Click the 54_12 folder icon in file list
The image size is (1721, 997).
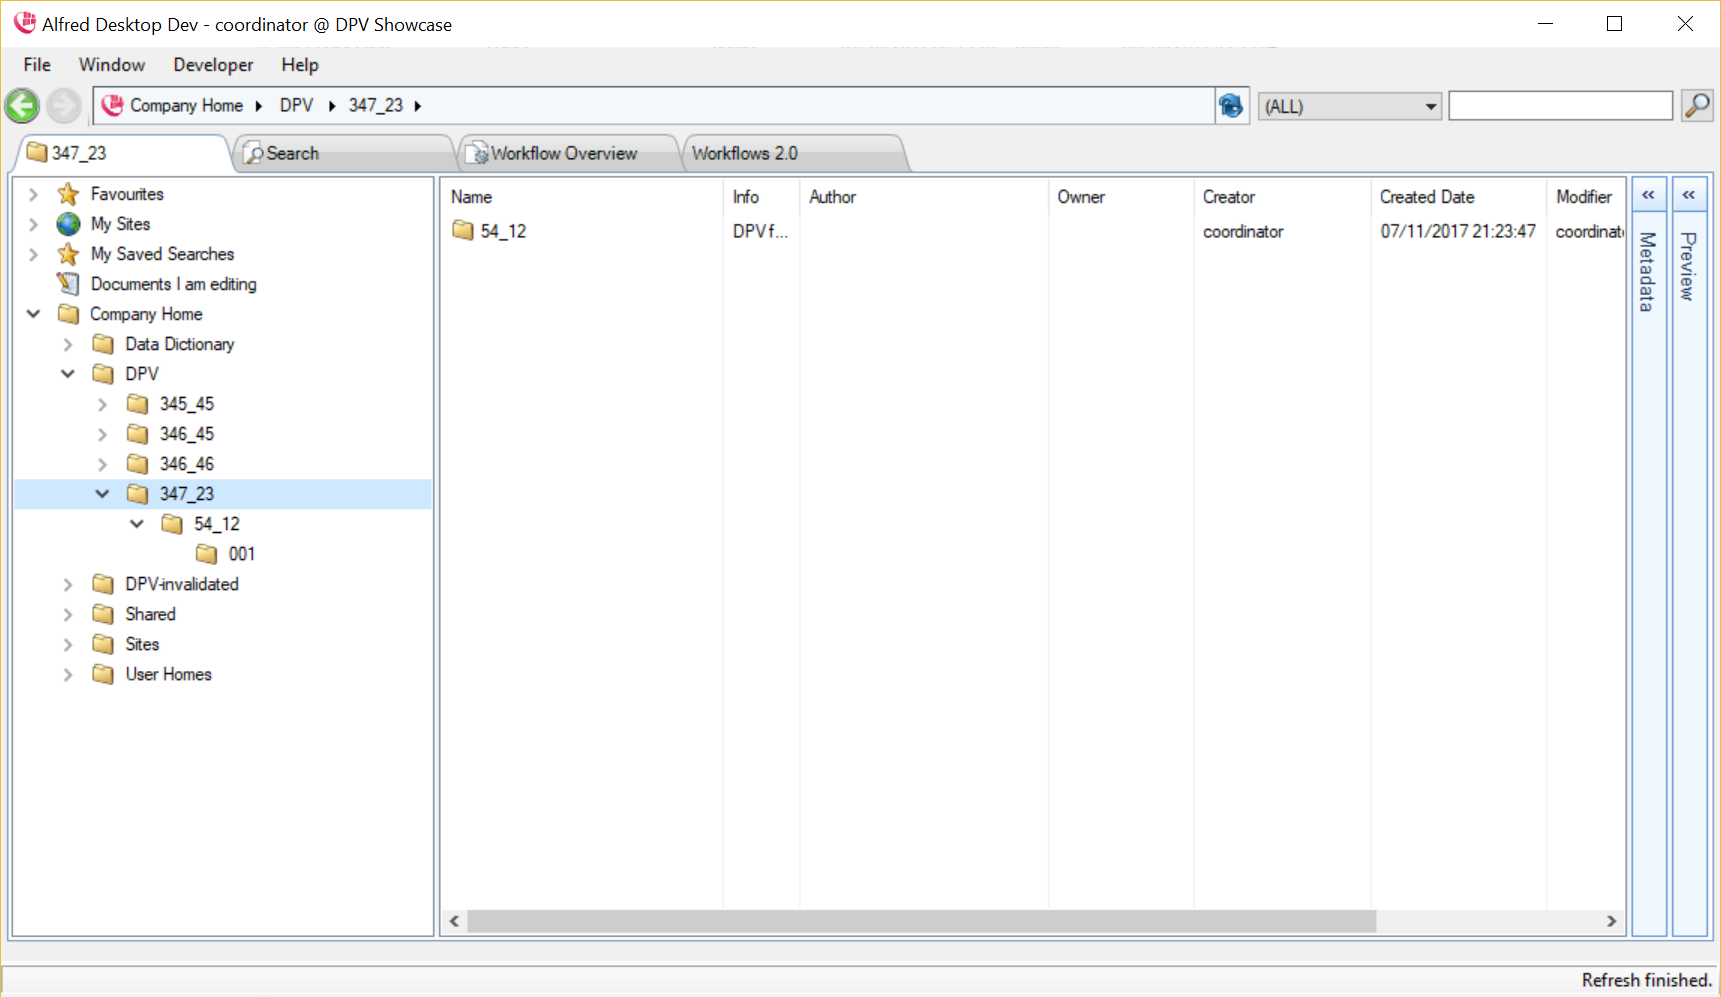click(x=463, y=231)
